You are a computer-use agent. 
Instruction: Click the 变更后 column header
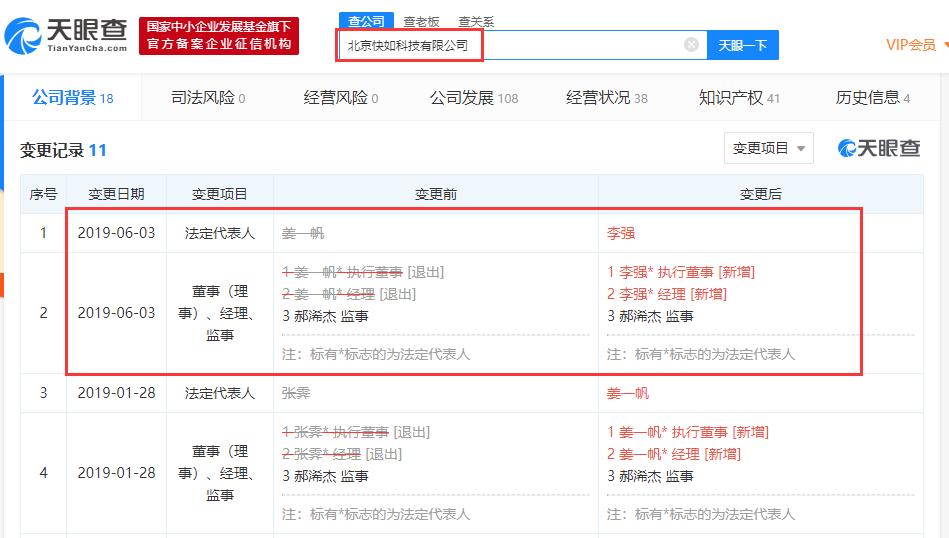click(761, 194)
